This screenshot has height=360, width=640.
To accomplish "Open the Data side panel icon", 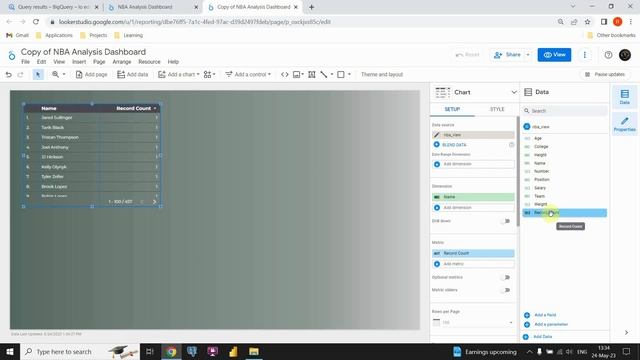I will tap(624, 97).
